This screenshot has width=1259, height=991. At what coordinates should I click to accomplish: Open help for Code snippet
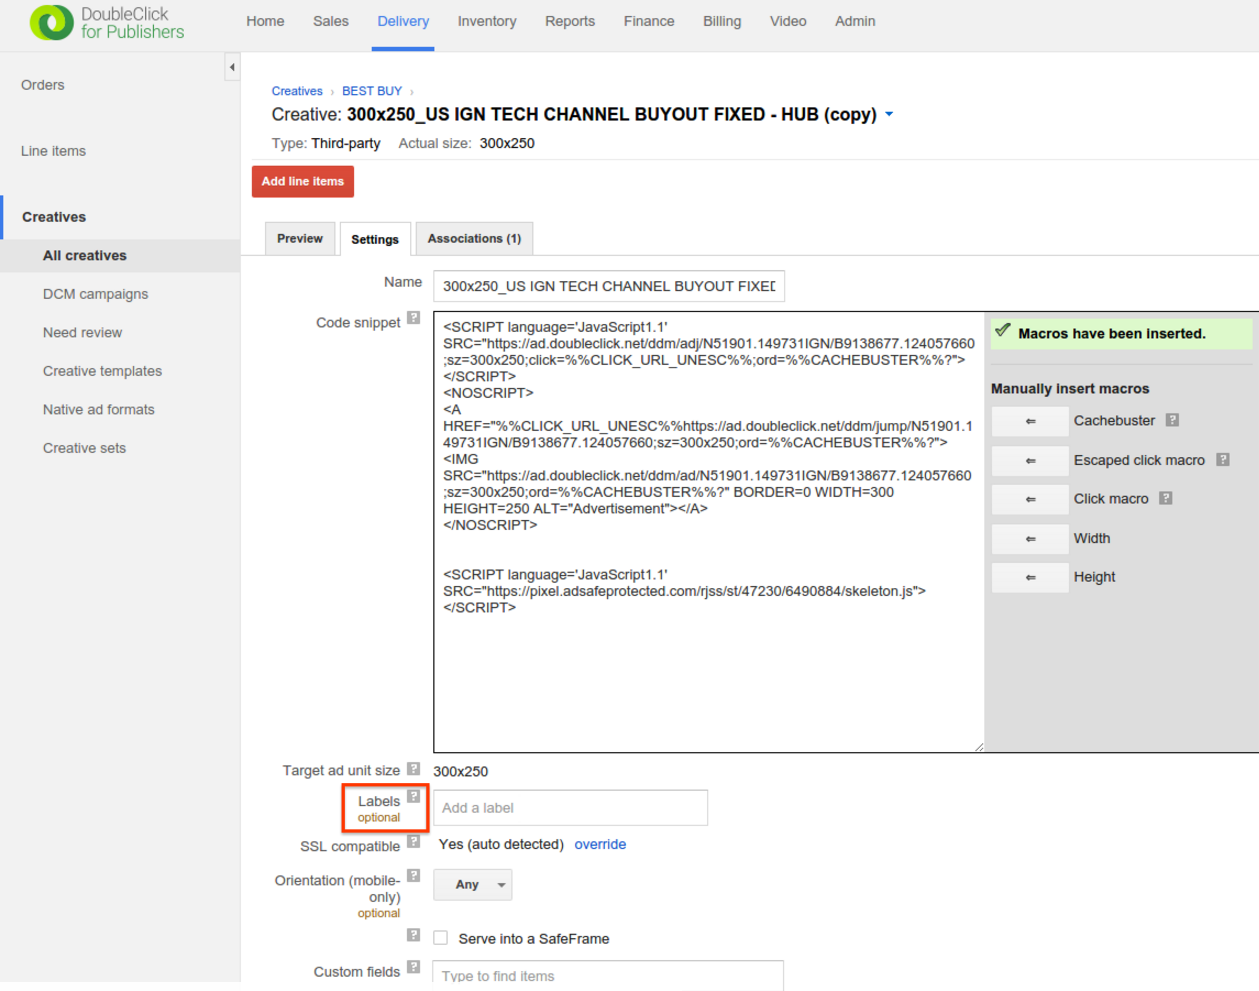coord(413,319)
